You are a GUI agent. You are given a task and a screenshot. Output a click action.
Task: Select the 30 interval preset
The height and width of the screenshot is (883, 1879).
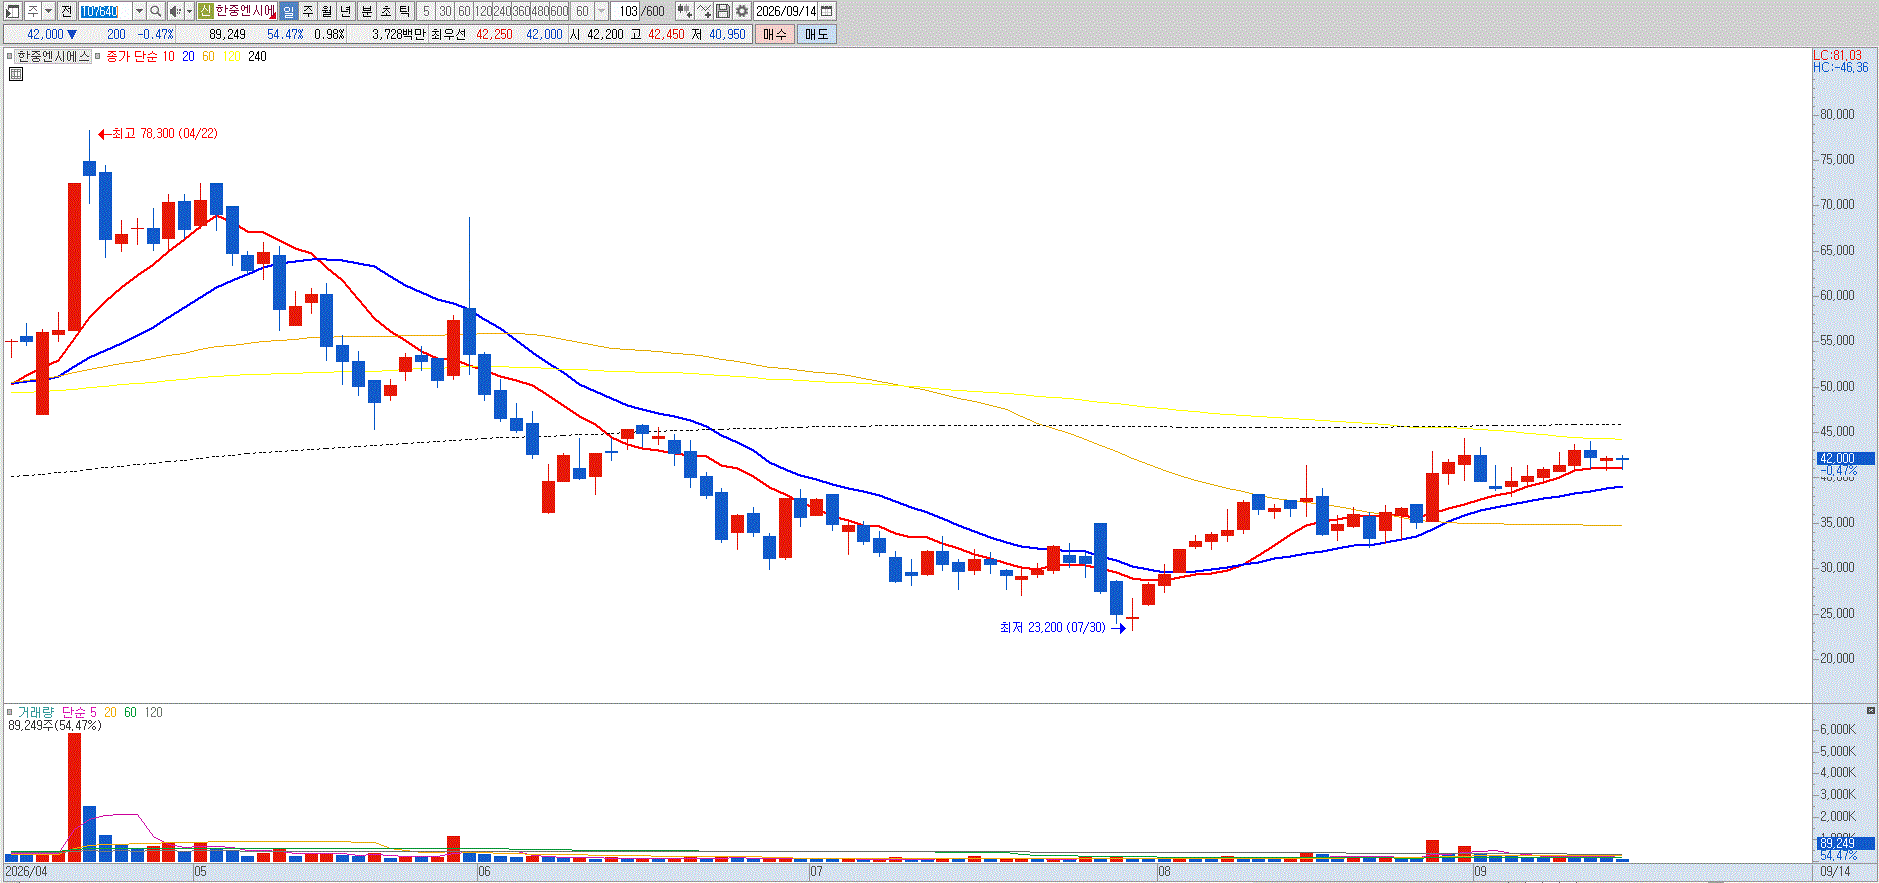(x=445, y=11)
